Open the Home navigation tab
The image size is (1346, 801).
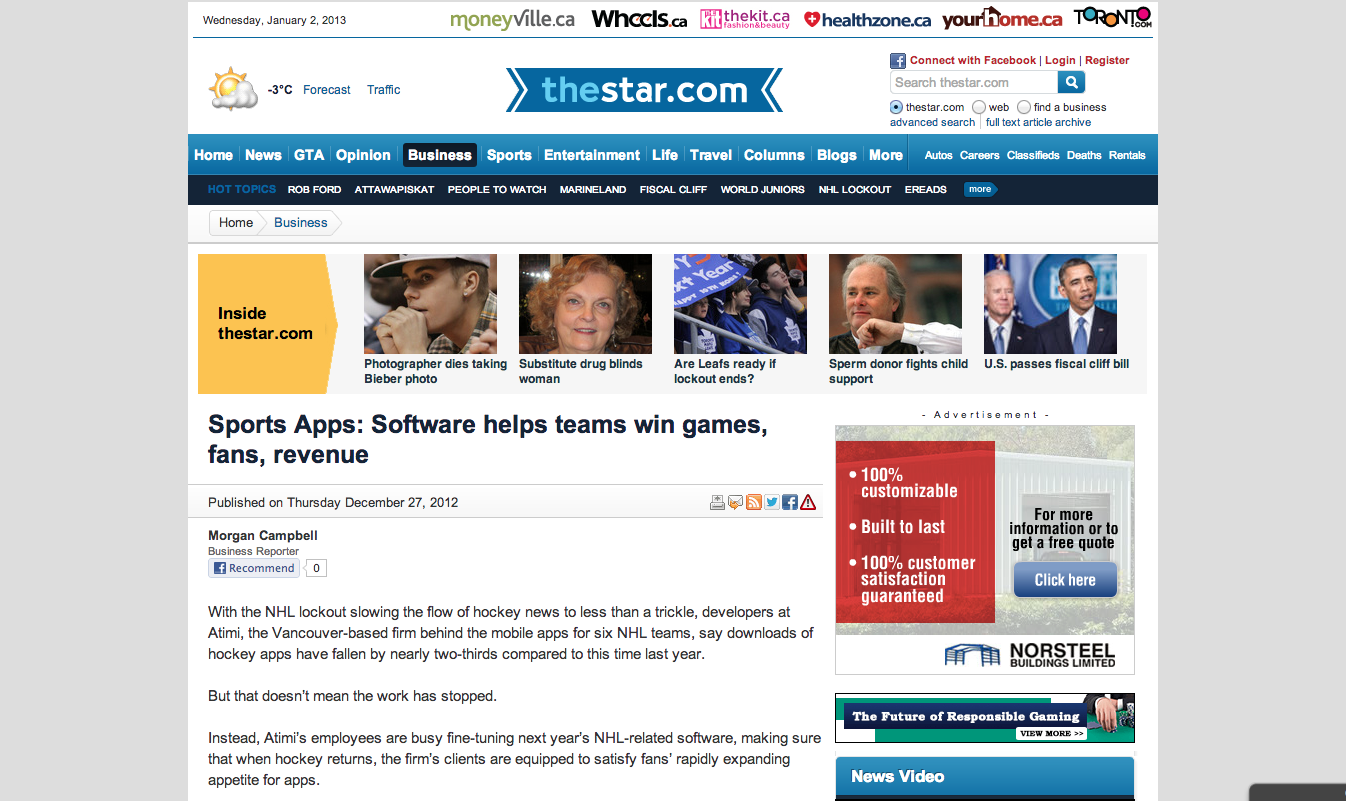tap(213, 155)
